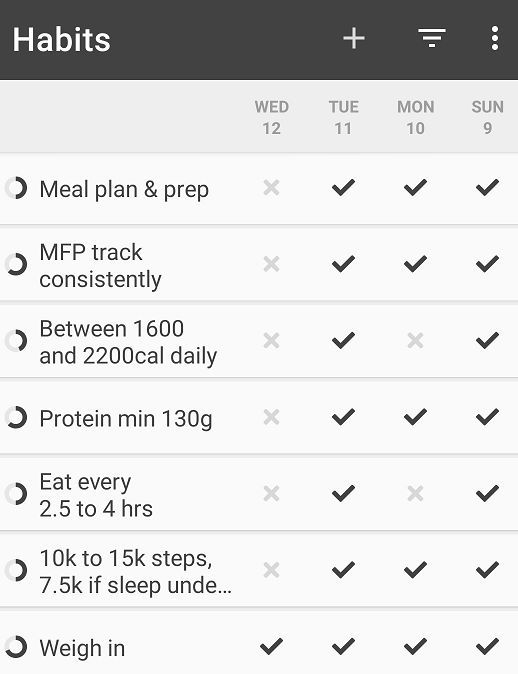
Task: Tap progress ring beside Eat every 2.5 to 4 hrs
Action: point(16,494)
